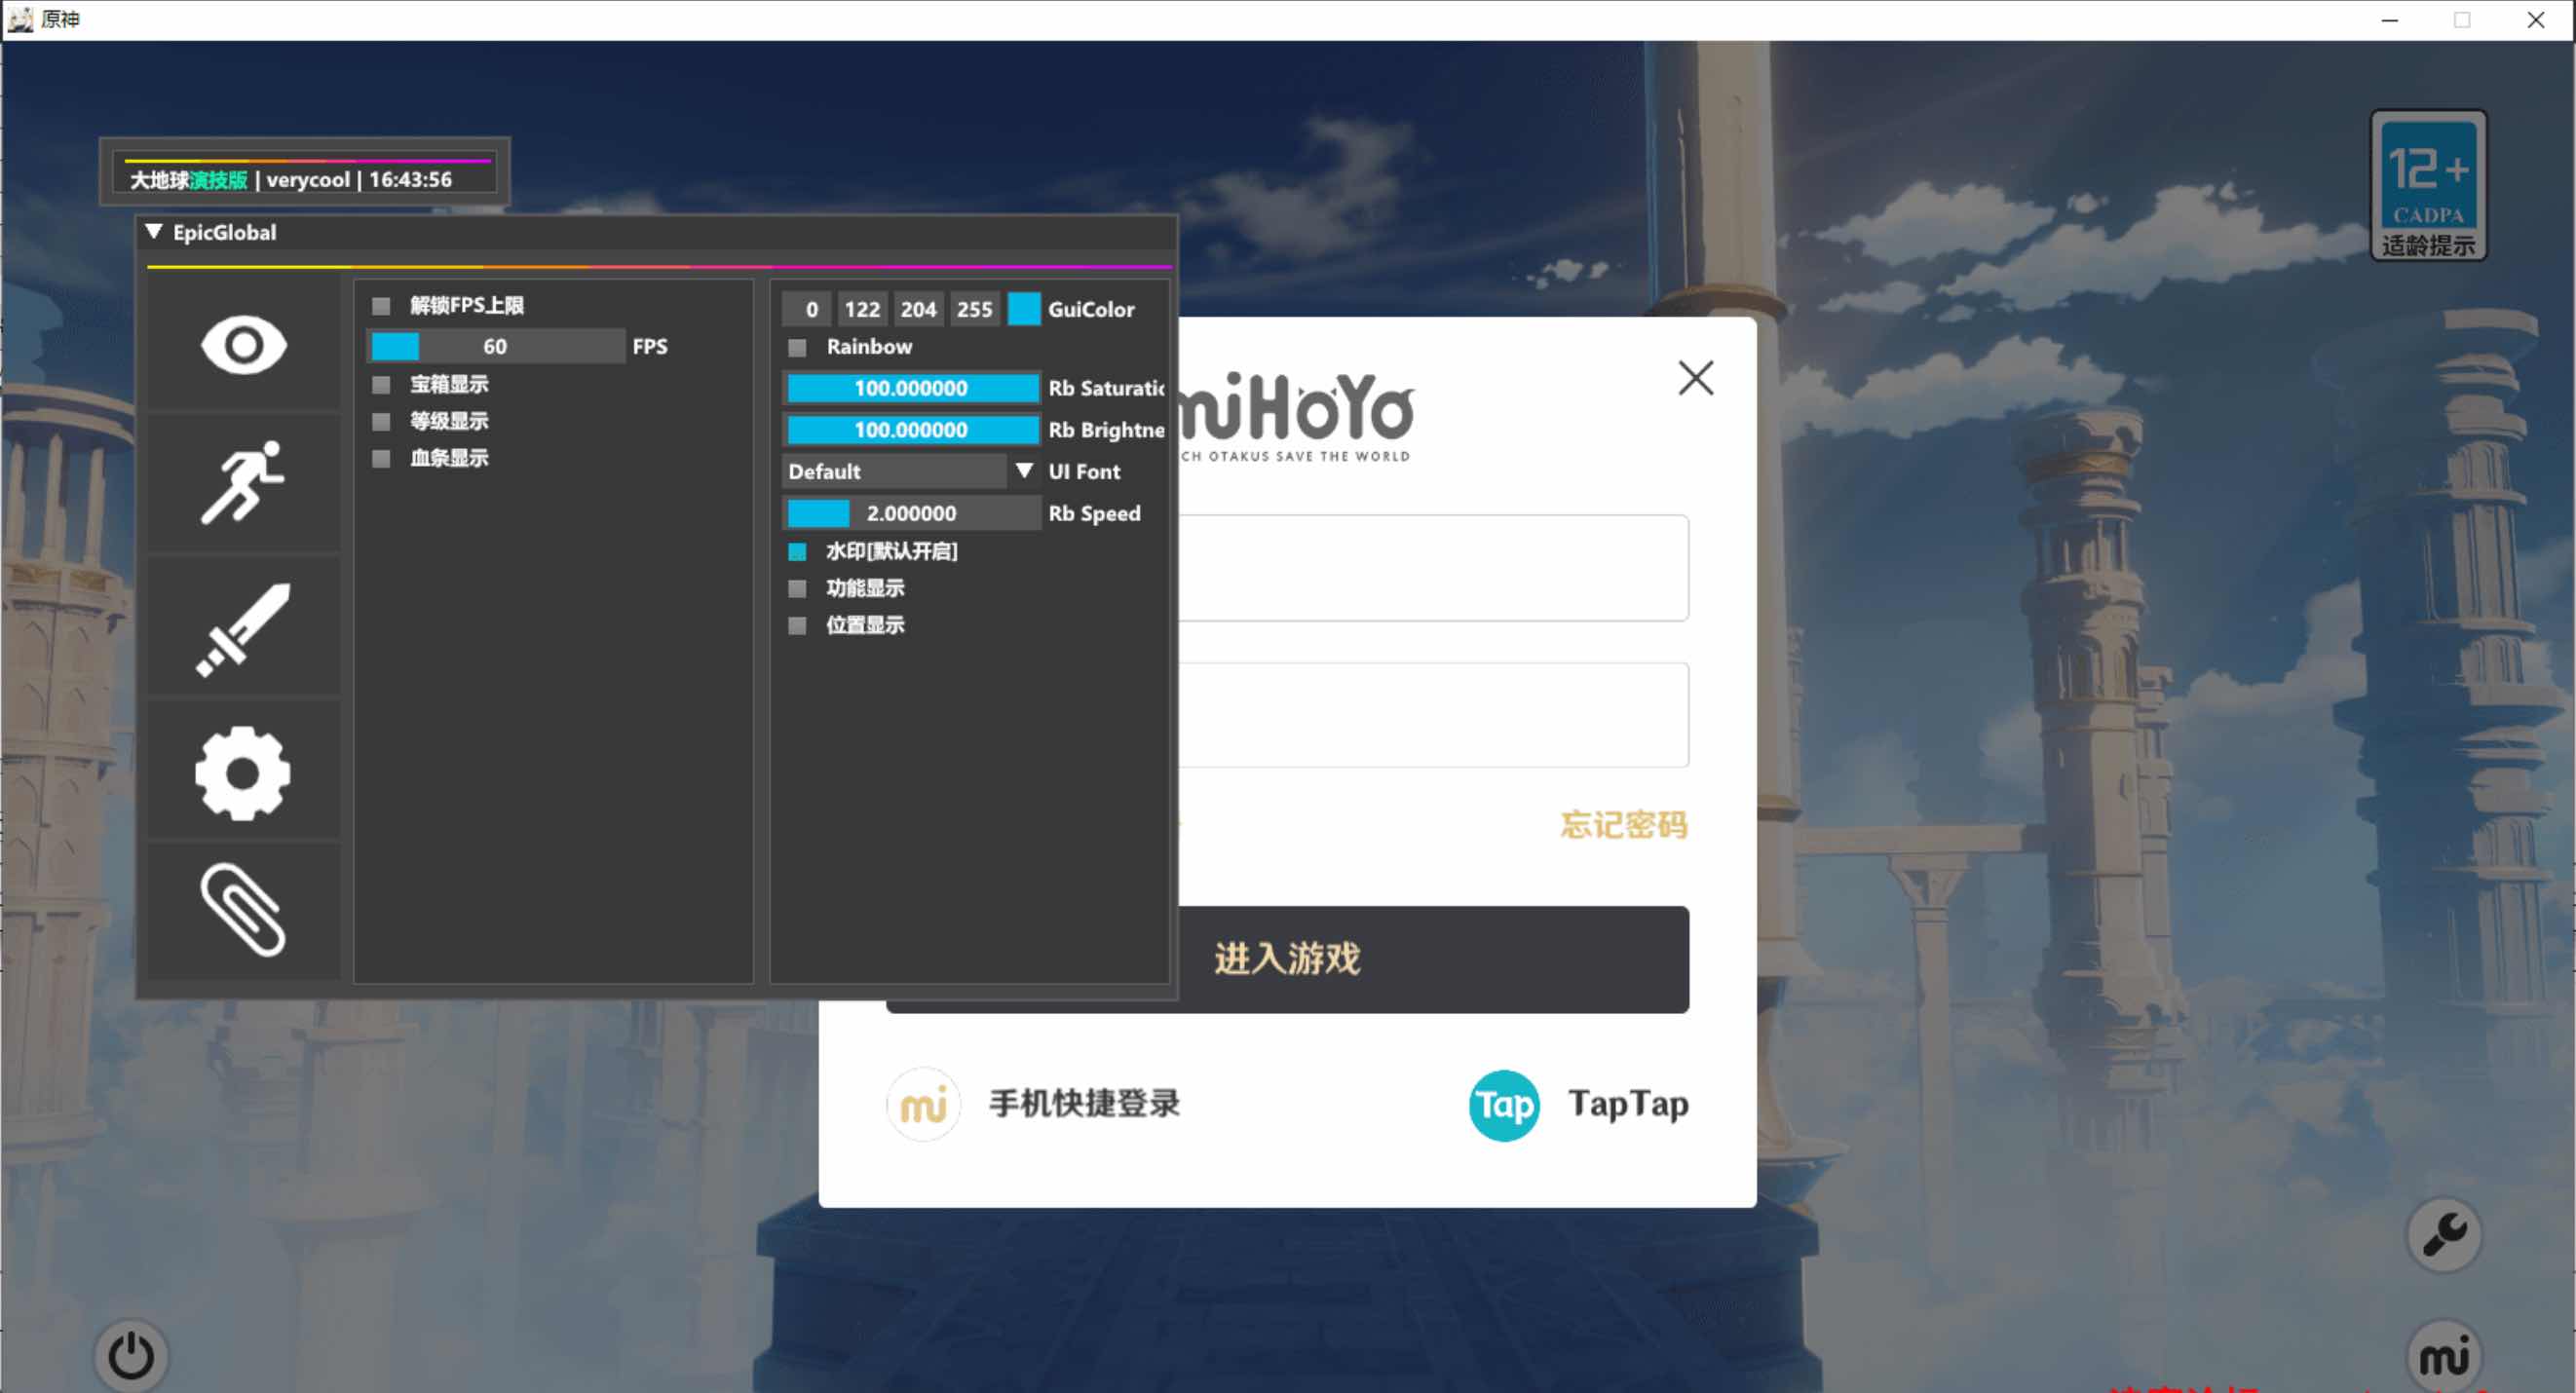Disable the 水印[默认开启] checkbox
Viewport: 2576px width, 1393px height.
797,552
